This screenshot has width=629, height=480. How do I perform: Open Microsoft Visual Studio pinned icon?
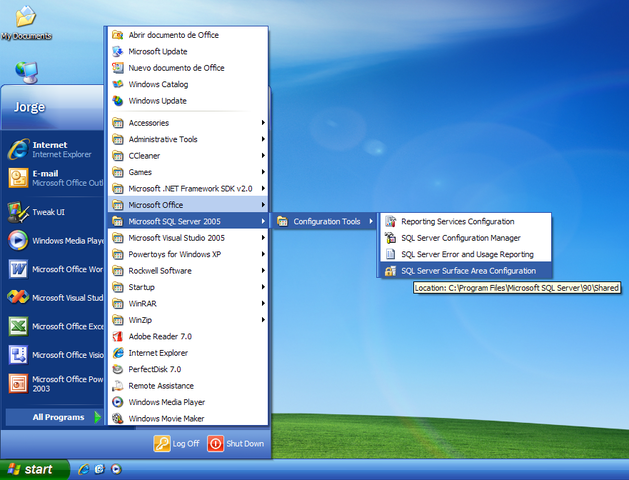pos(18,298)
